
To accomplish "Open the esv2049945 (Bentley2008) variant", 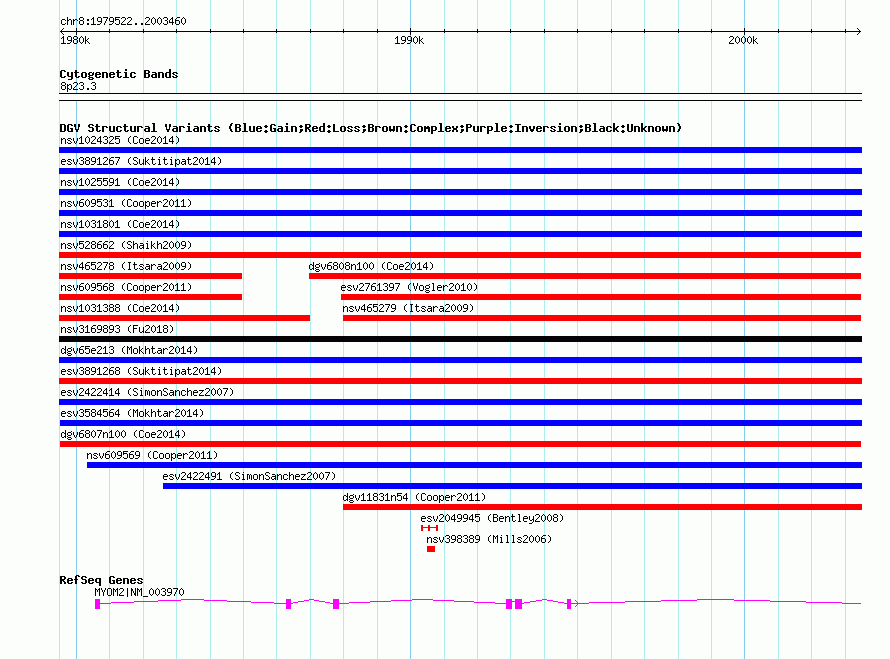I will (x=491, y=518).
